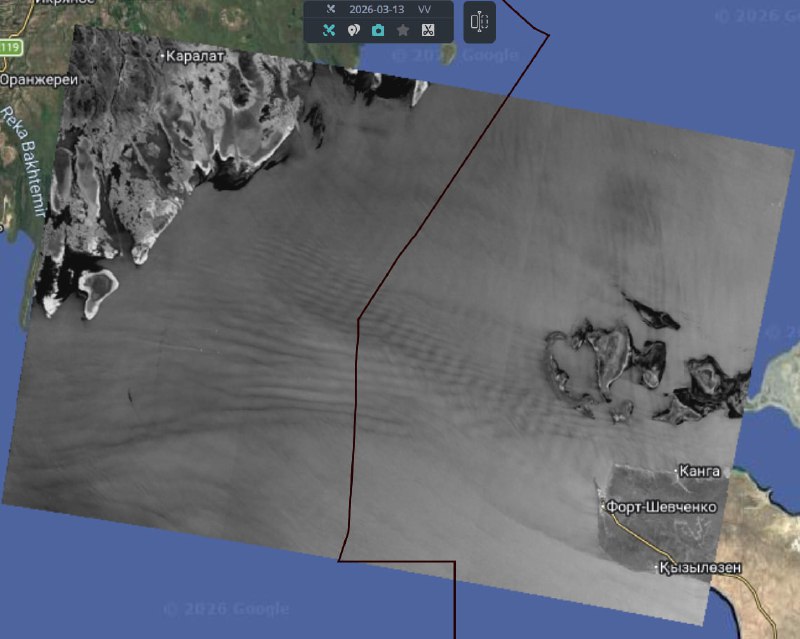Select the scissors clip tool
The image size is (800, 639).
click(x=427, y=30)
